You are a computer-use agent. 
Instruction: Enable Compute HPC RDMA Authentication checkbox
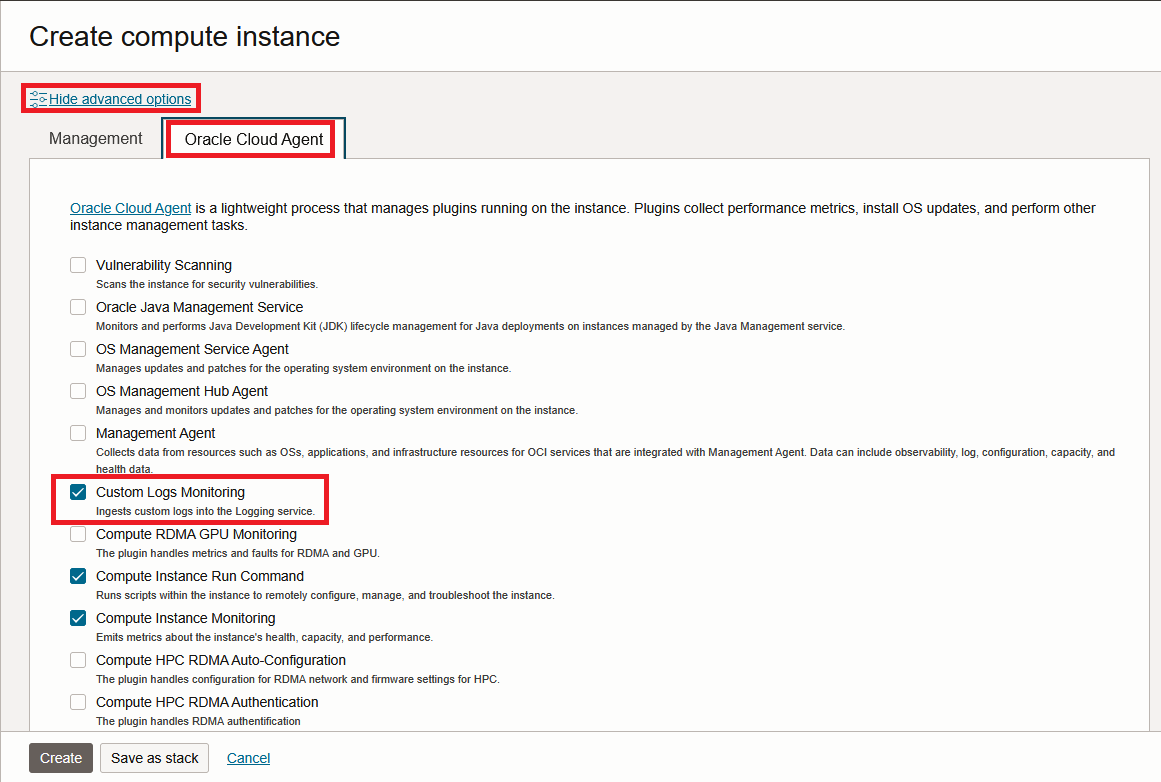tap(78, 702)
